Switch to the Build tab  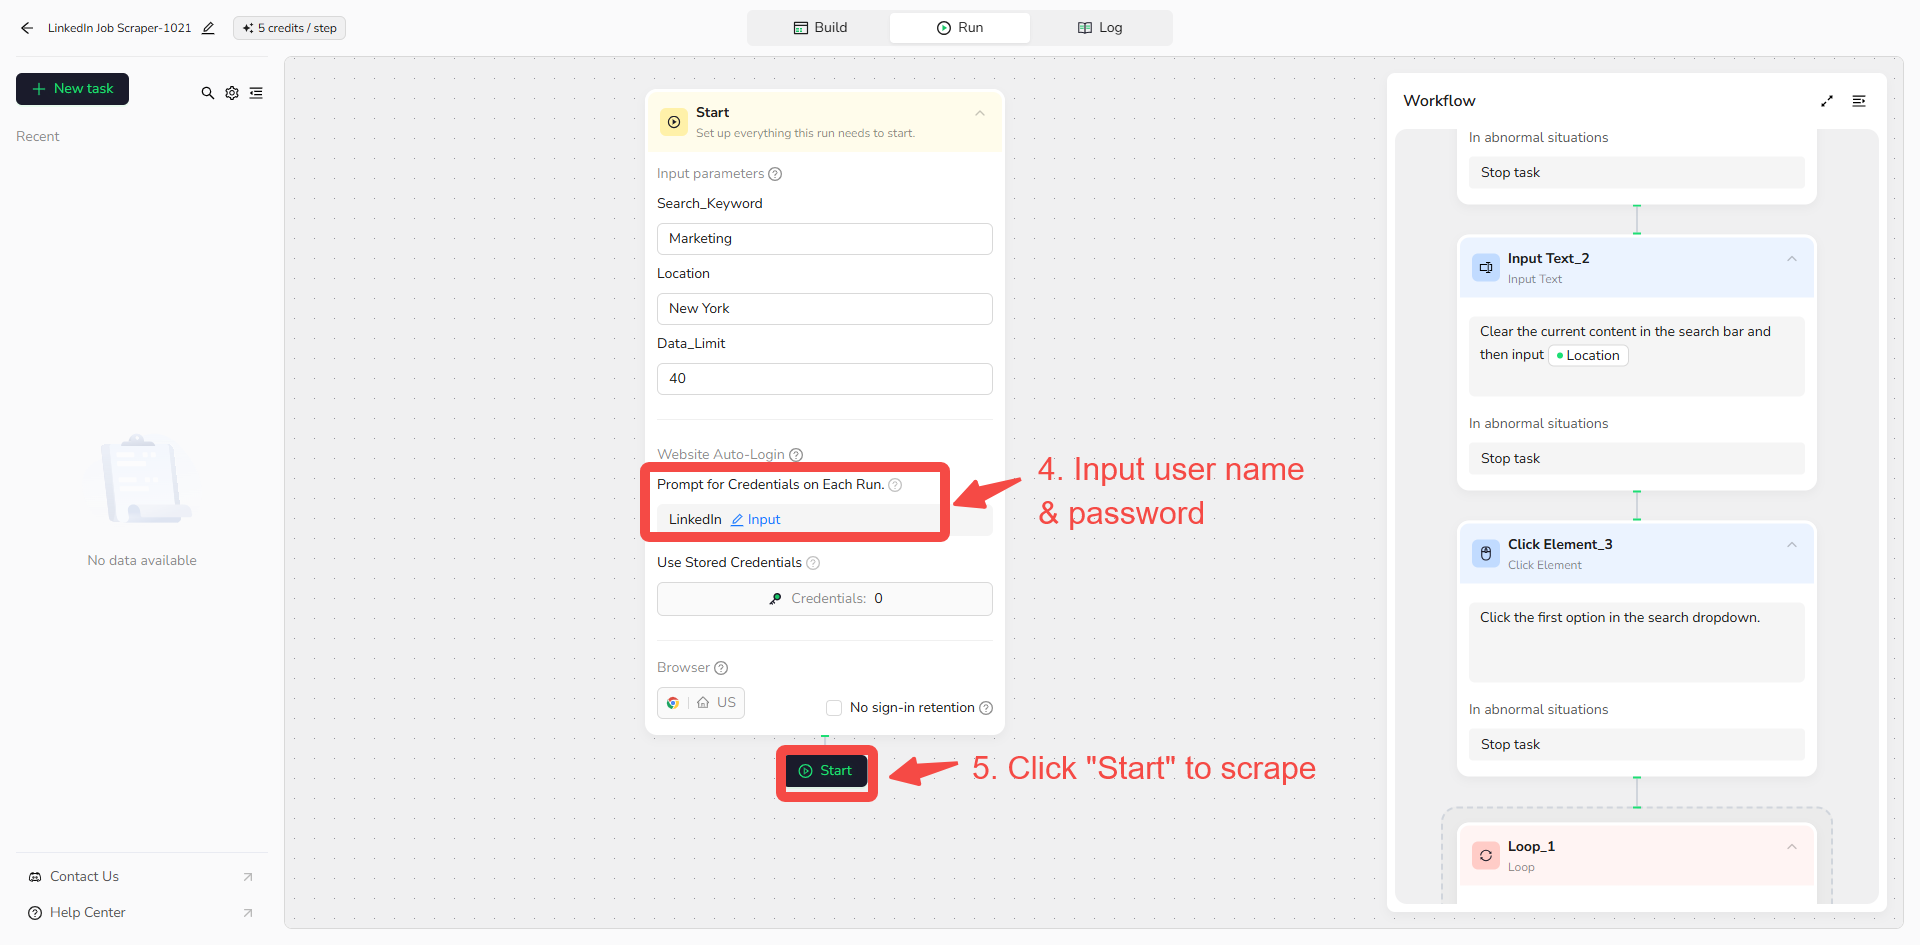coord(820,28)
